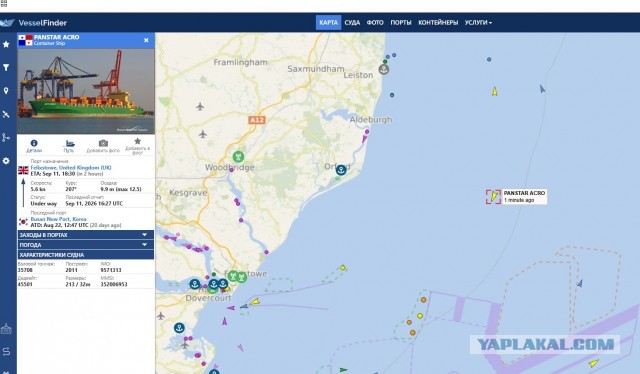640x374 pixels.
Task: Click the blue vessel arrow beside the right wind farm zone
Action: [580, 283]
